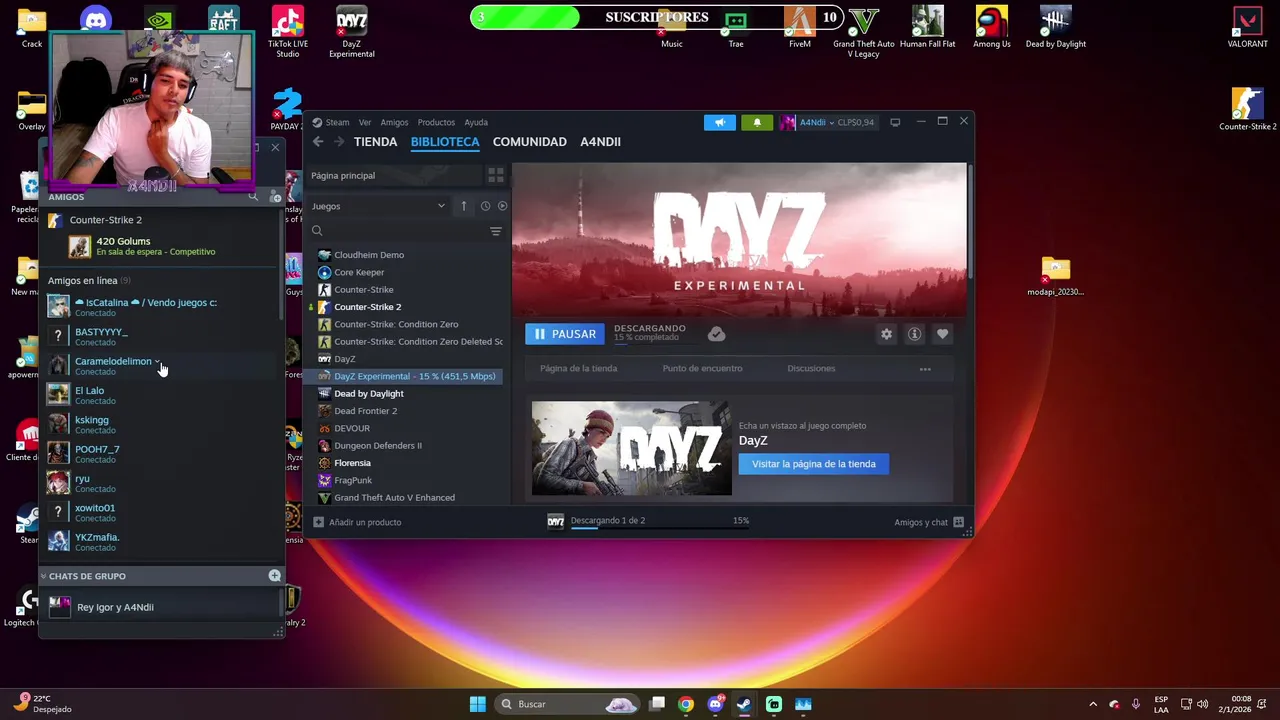Select friend ksKingg in friends list
This screenshot has height=720, width=1280.
coord(160,424)
